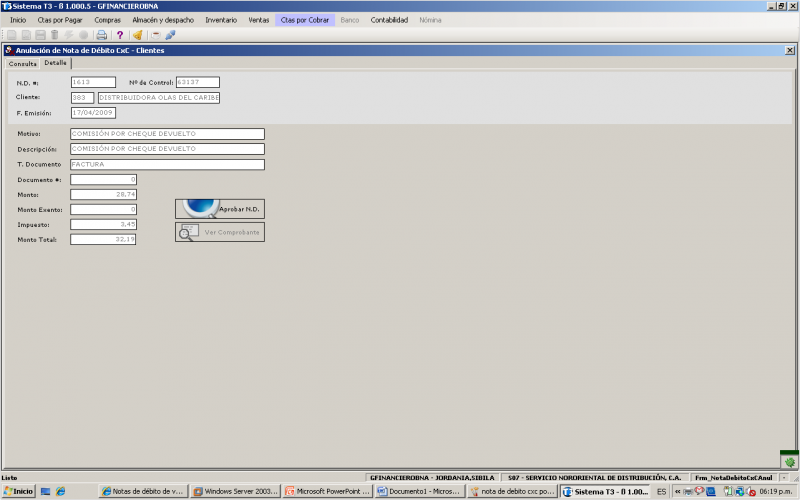Click the Frm_NotaDebitoCxCAnul status bar text

pyautogui.click(x=733, y=478)
